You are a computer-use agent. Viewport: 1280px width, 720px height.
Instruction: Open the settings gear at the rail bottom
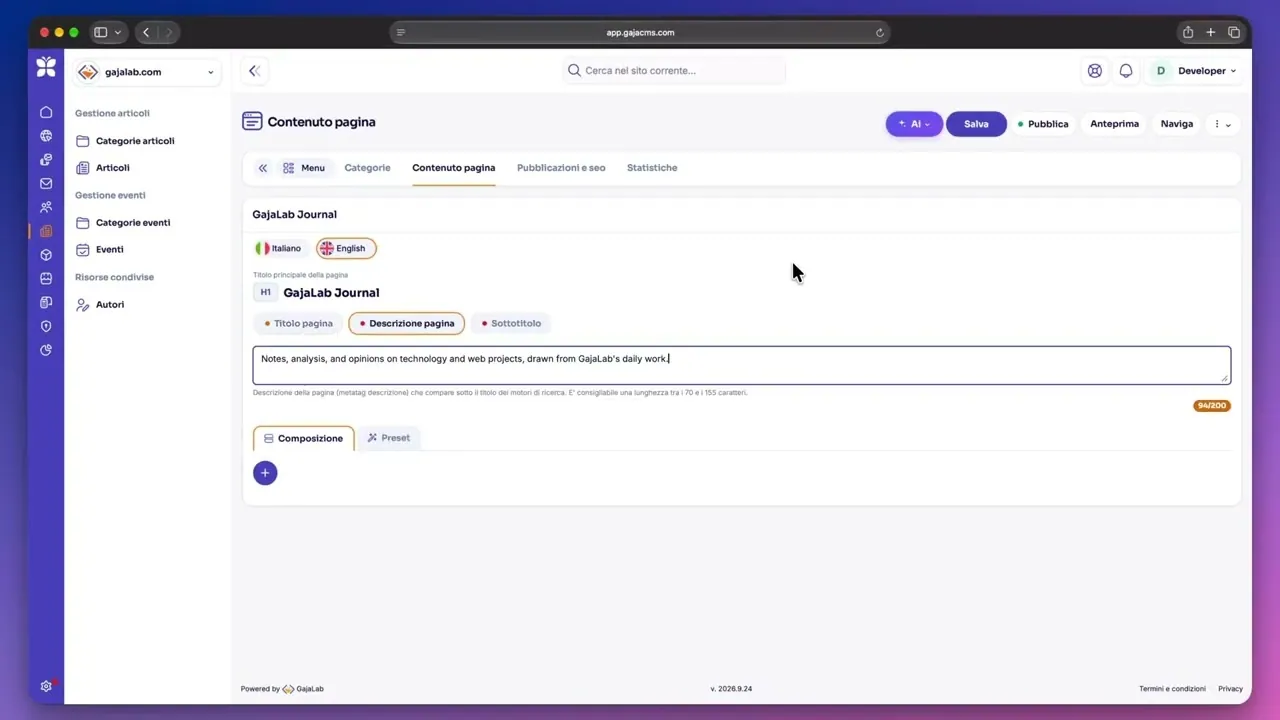pyautogui.click(x=46, y=686)
